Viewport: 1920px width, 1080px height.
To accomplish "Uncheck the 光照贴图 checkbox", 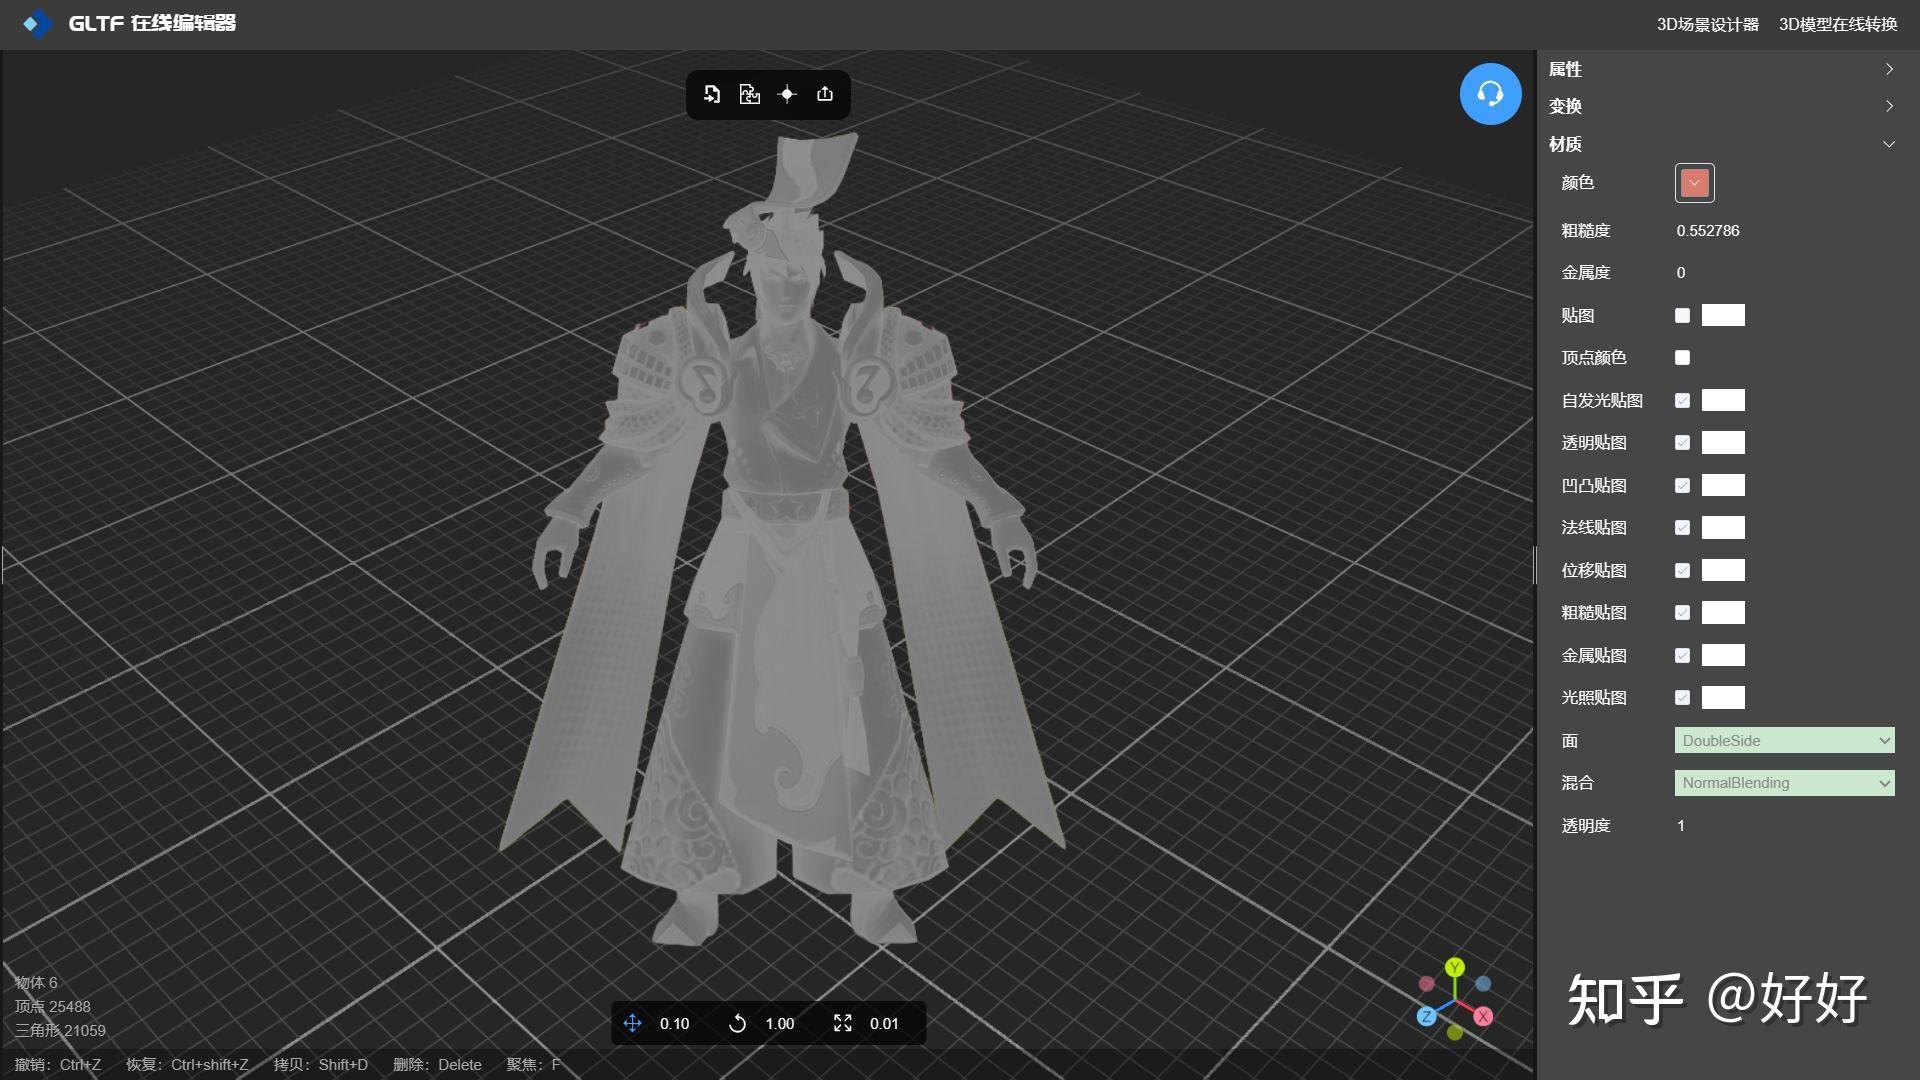I will 1683,697.
